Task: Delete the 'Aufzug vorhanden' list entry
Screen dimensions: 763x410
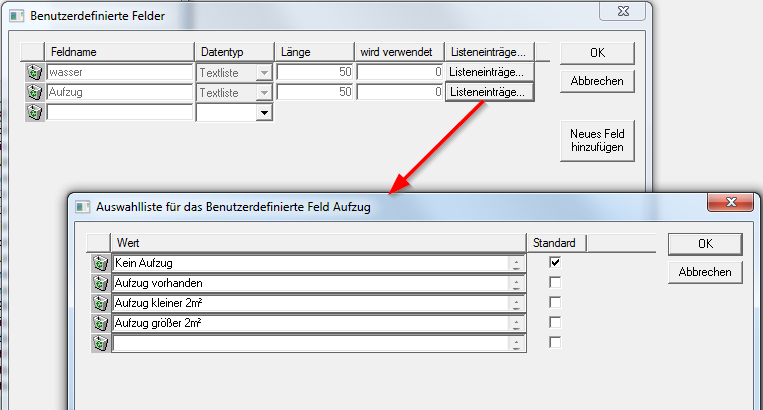Action: tap(100, 283)
